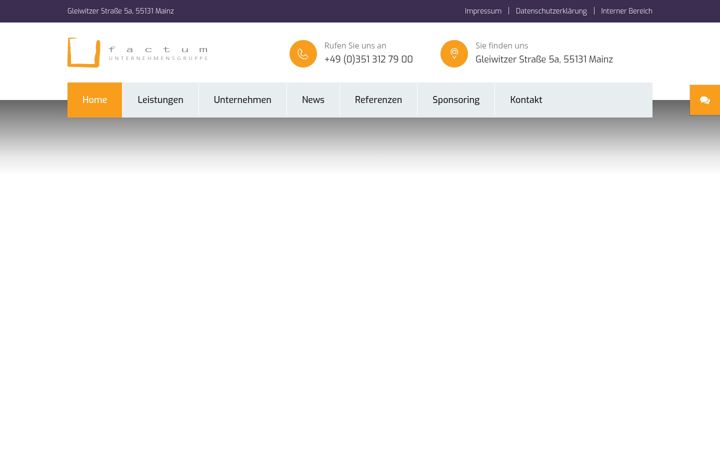Click the address in the purple top bar
The width and height of the screenshot is (720, 450).
click(120, 11)
